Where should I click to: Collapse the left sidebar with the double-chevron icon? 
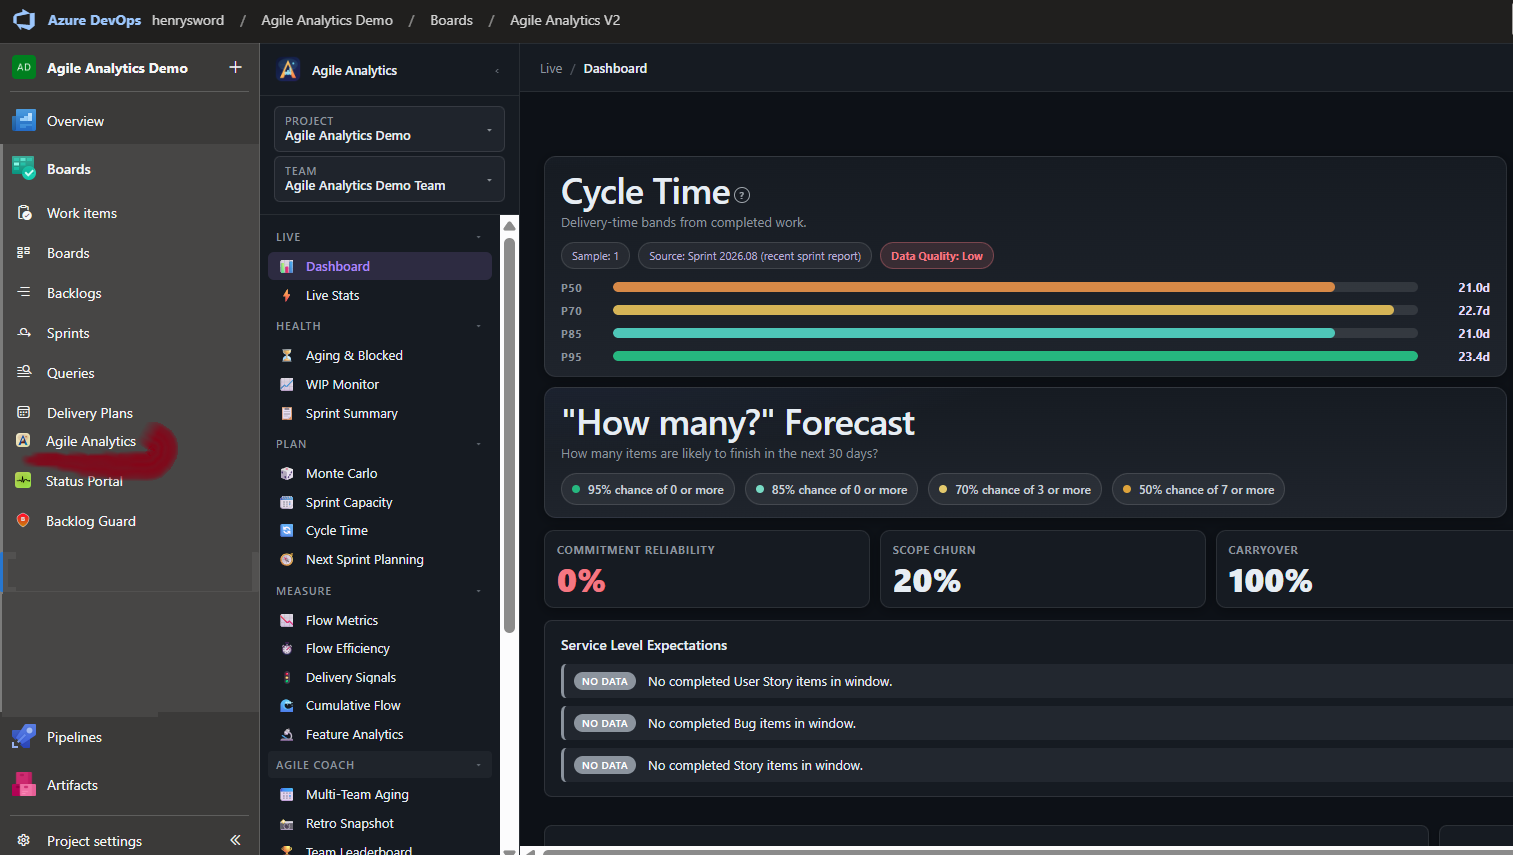[x=236, y=840]
